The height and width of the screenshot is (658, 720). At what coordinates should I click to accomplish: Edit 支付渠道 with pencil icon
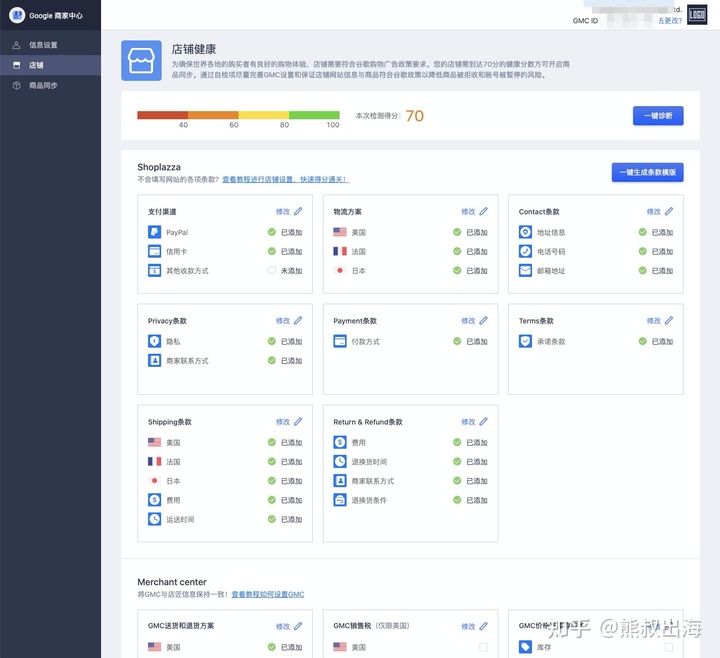pyautogui.click(x=298, y=211)
